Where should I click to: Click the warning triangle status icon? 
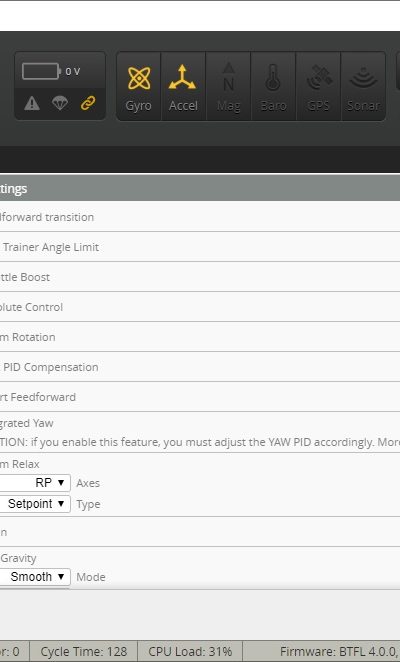click(32, 103)
